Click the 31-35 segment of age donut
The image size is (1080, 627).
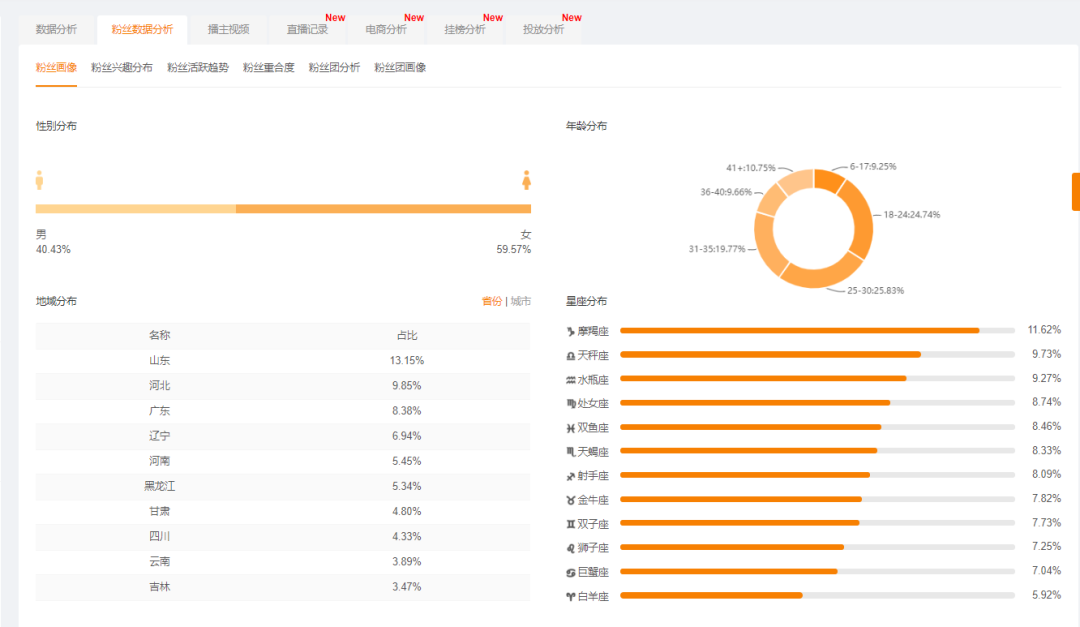pyautogui.click(x=768, y=245)
